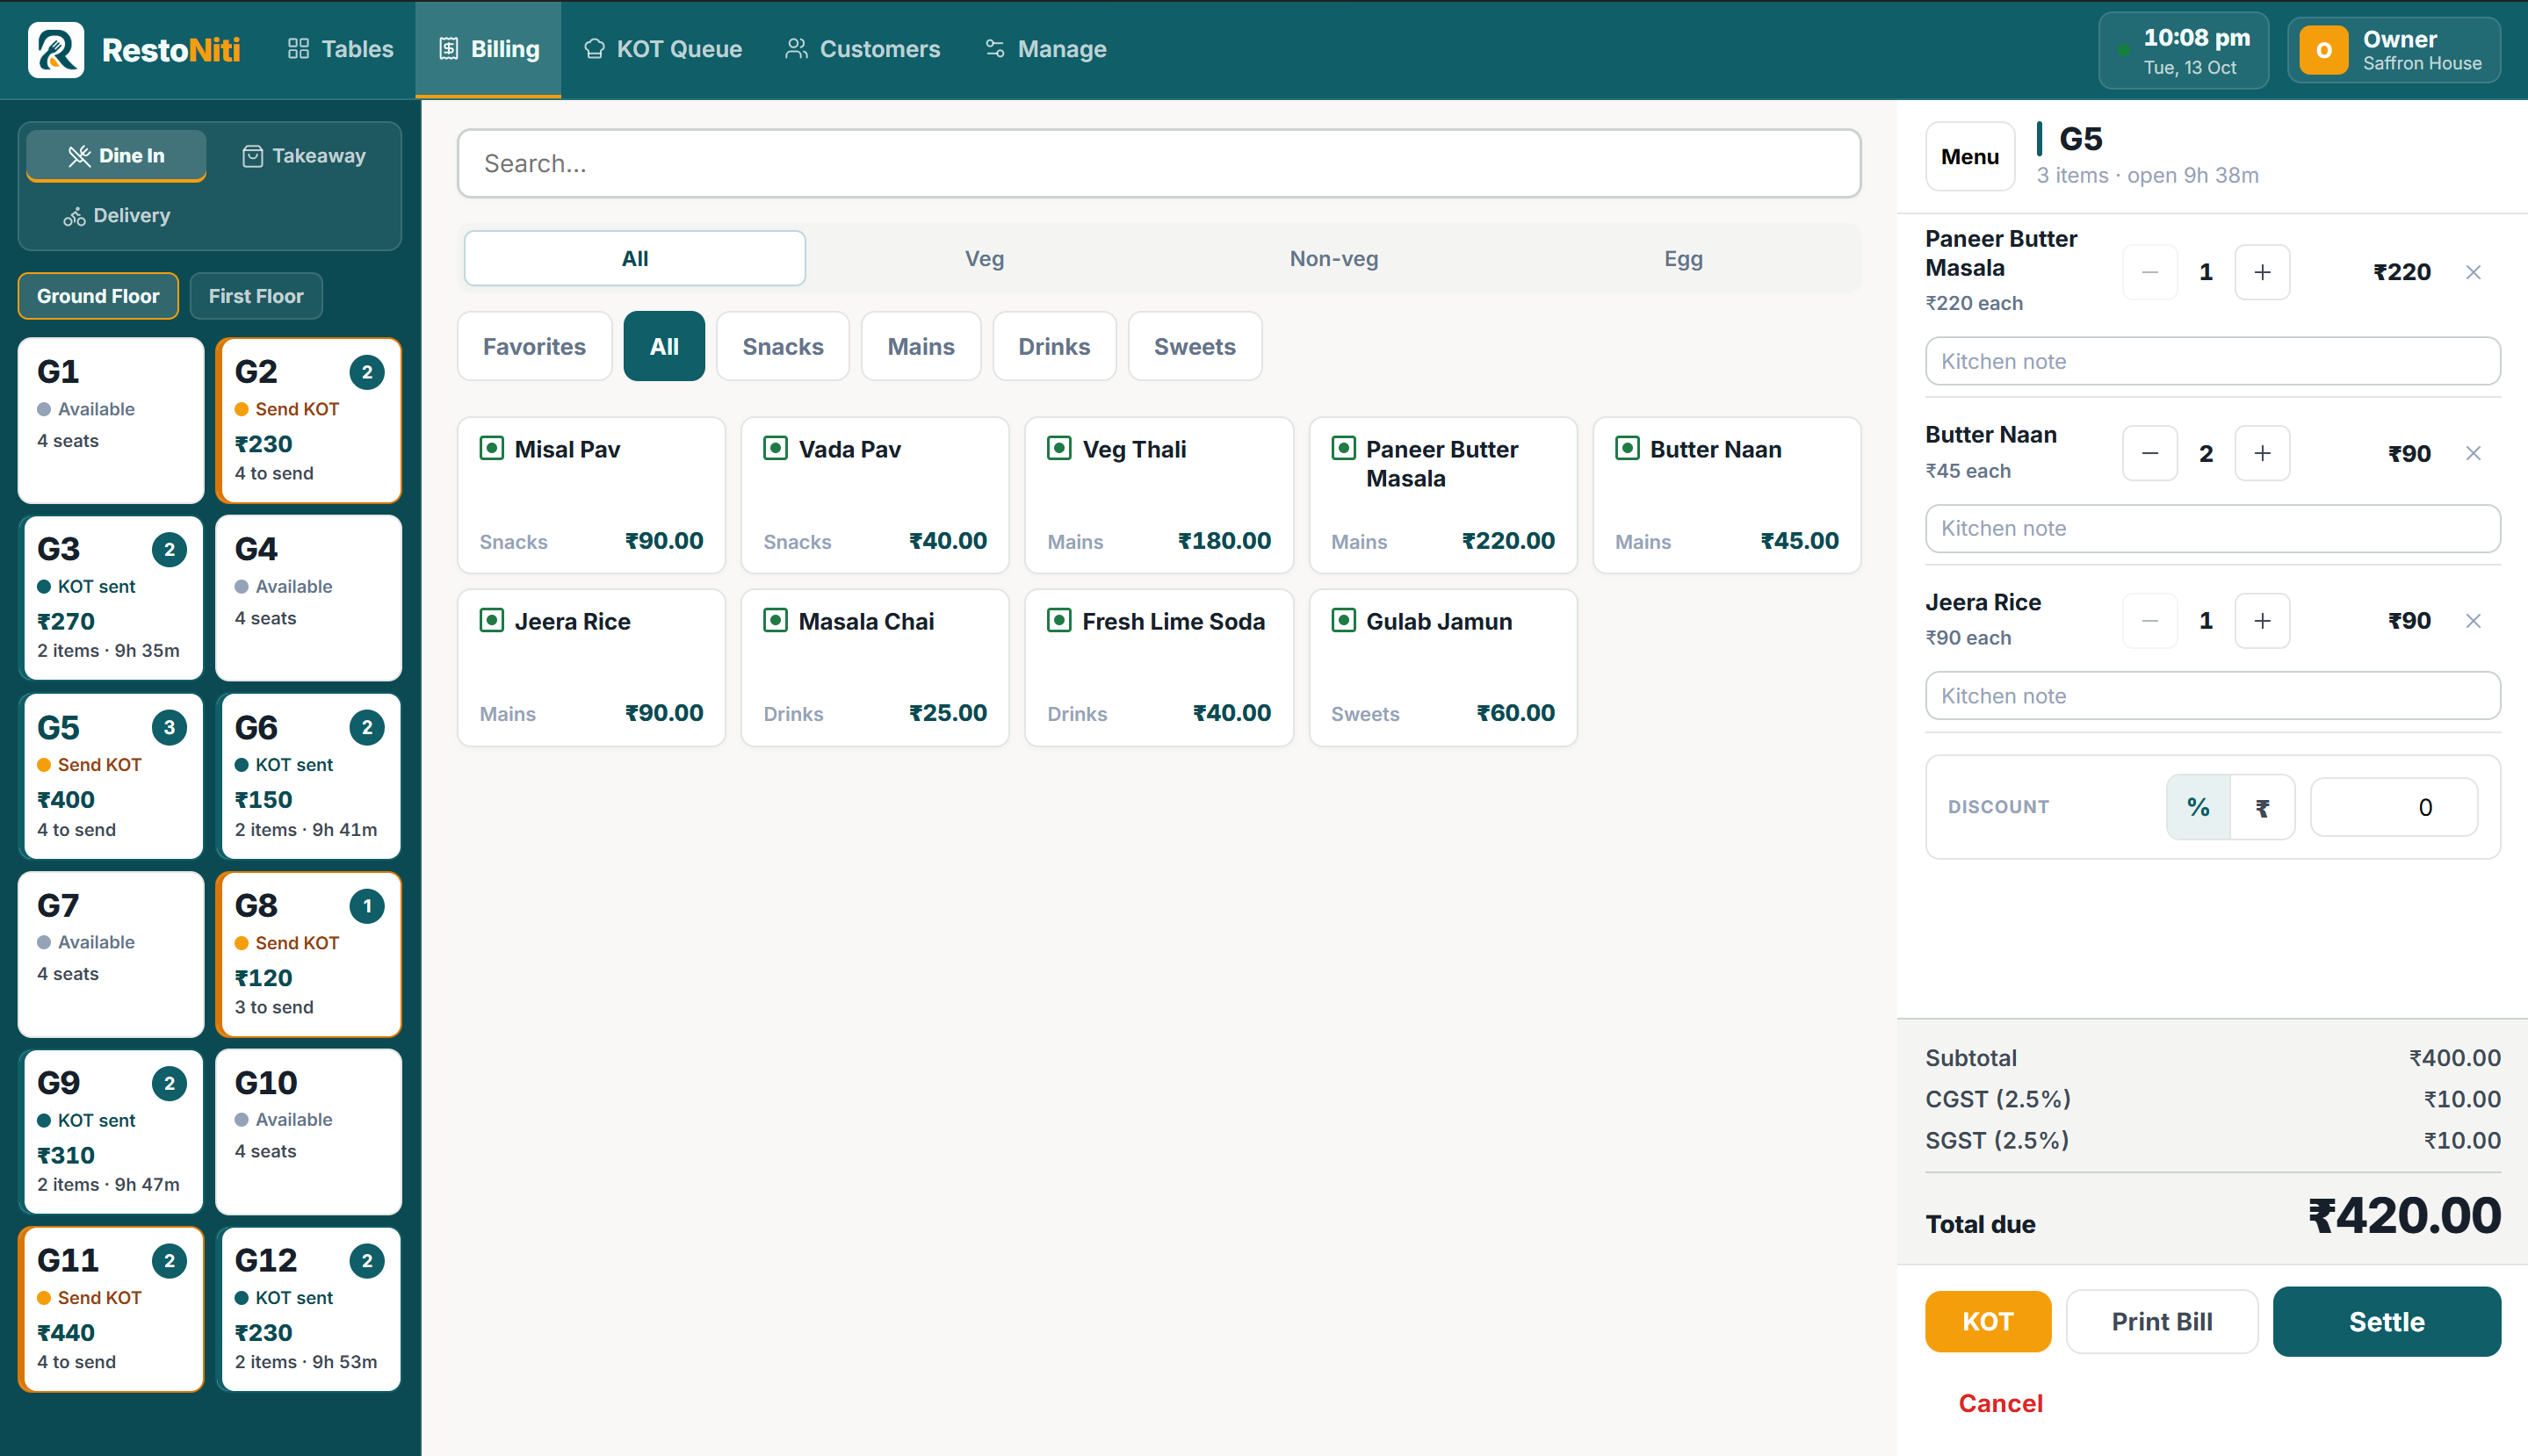
Task: Click the menu search field
Action: click(x=1158, y=163)
